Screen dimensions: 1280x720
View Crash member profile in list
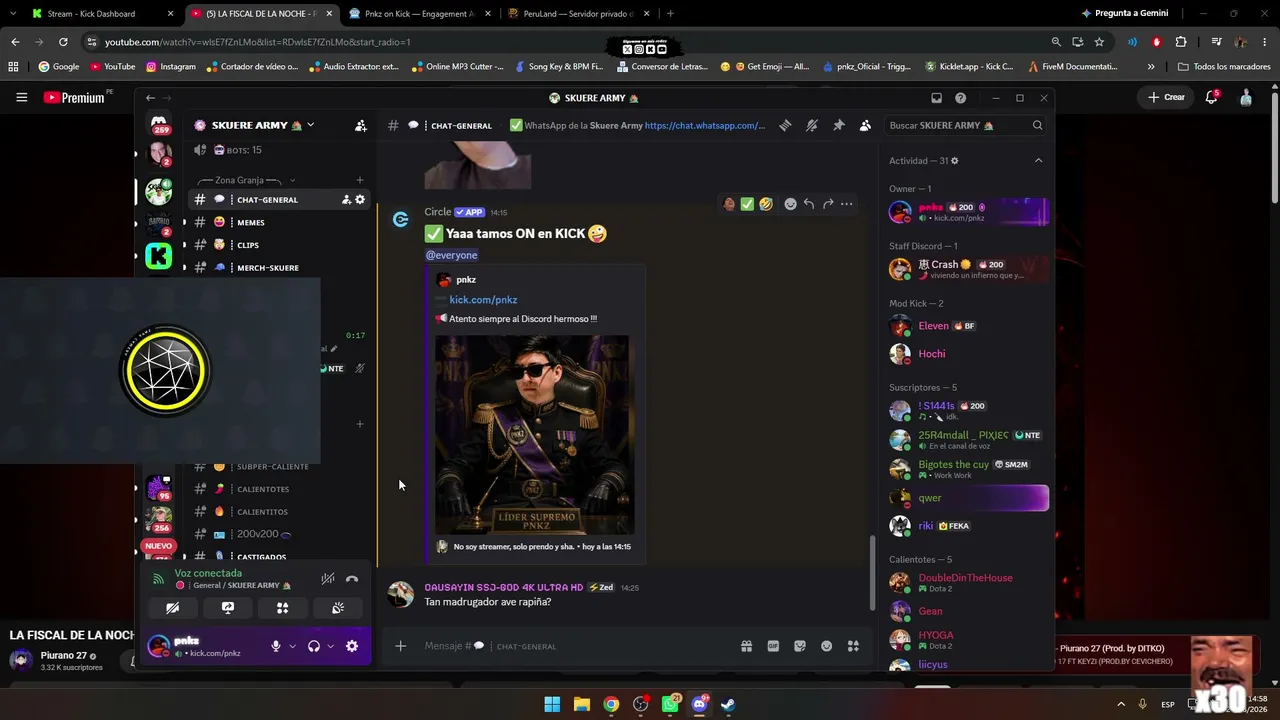pos(968,269)
